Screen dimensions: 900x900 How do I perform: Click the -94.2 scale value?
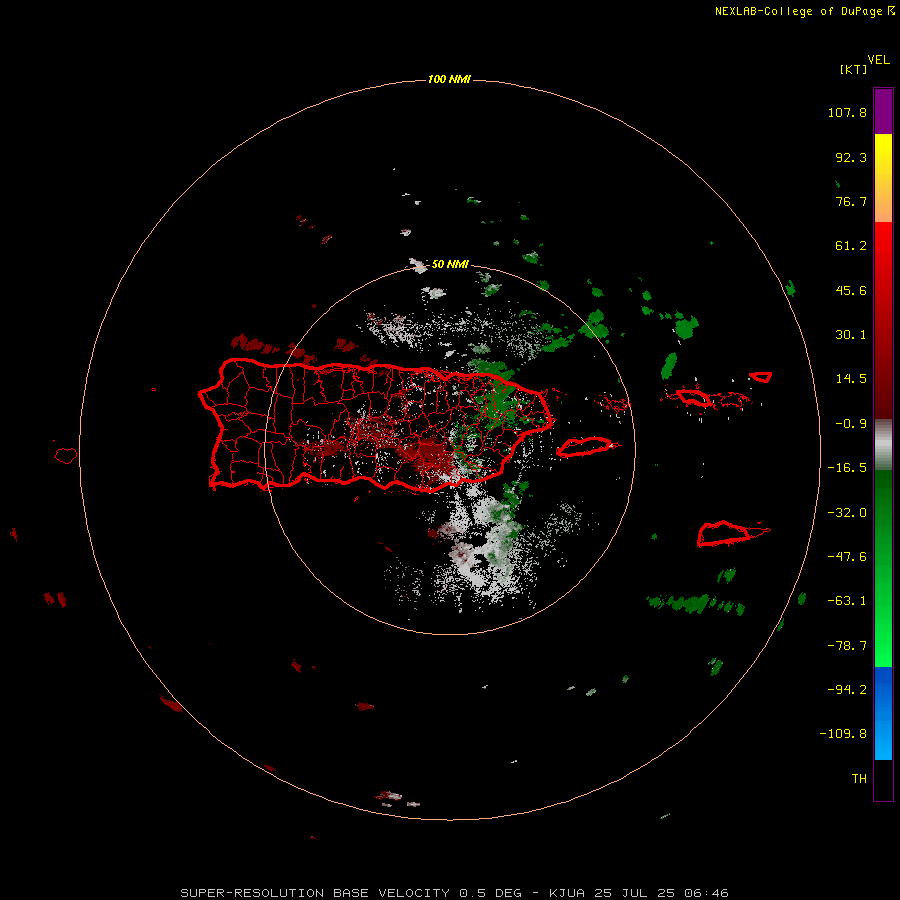coord(847,690)
